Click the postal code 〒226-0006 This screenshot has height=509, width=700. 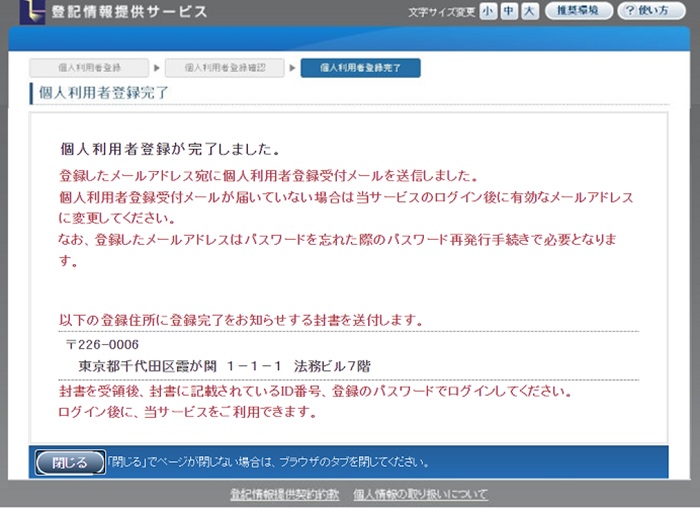[102, 345]
